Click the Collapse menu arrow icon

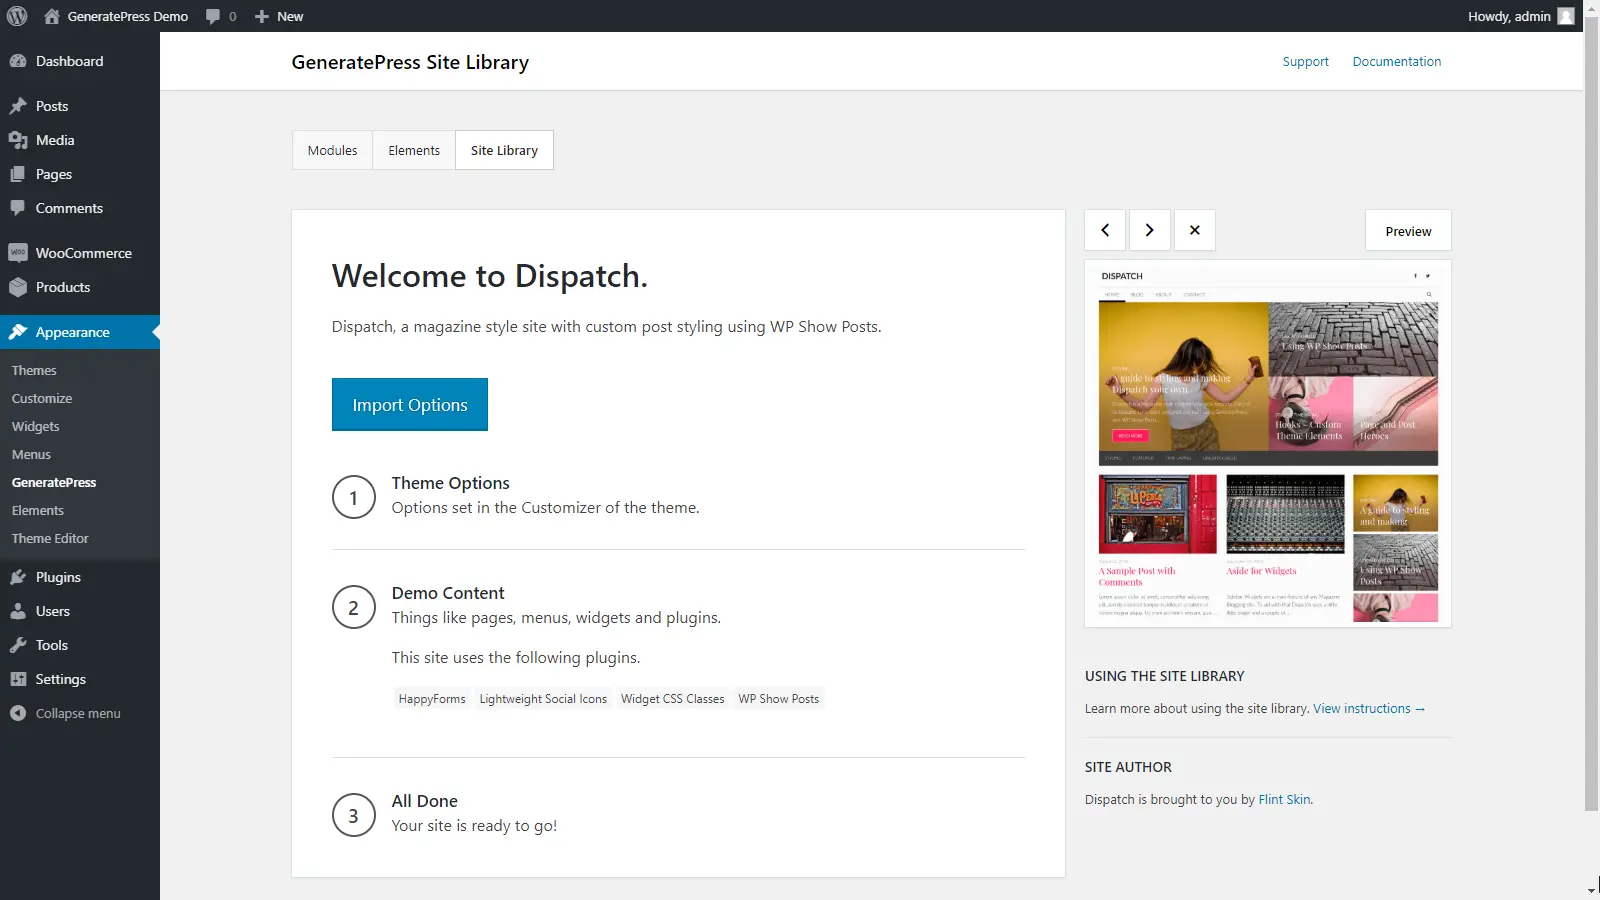coord(18,713)
